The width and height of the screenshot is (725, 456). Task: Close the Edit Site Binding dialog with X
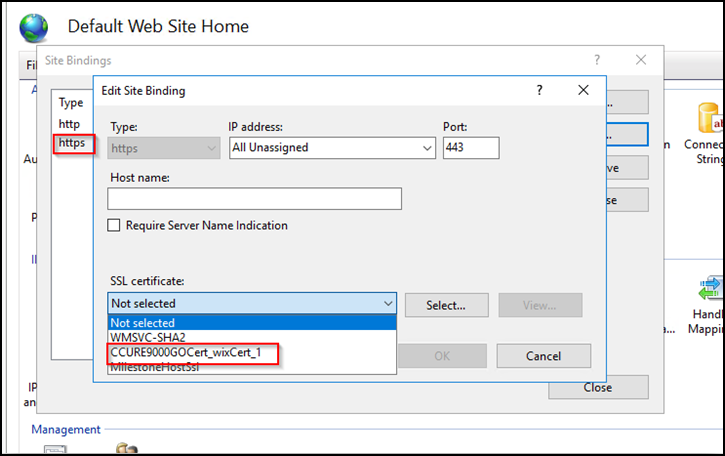pyautogui.click(x=583, y=90)
